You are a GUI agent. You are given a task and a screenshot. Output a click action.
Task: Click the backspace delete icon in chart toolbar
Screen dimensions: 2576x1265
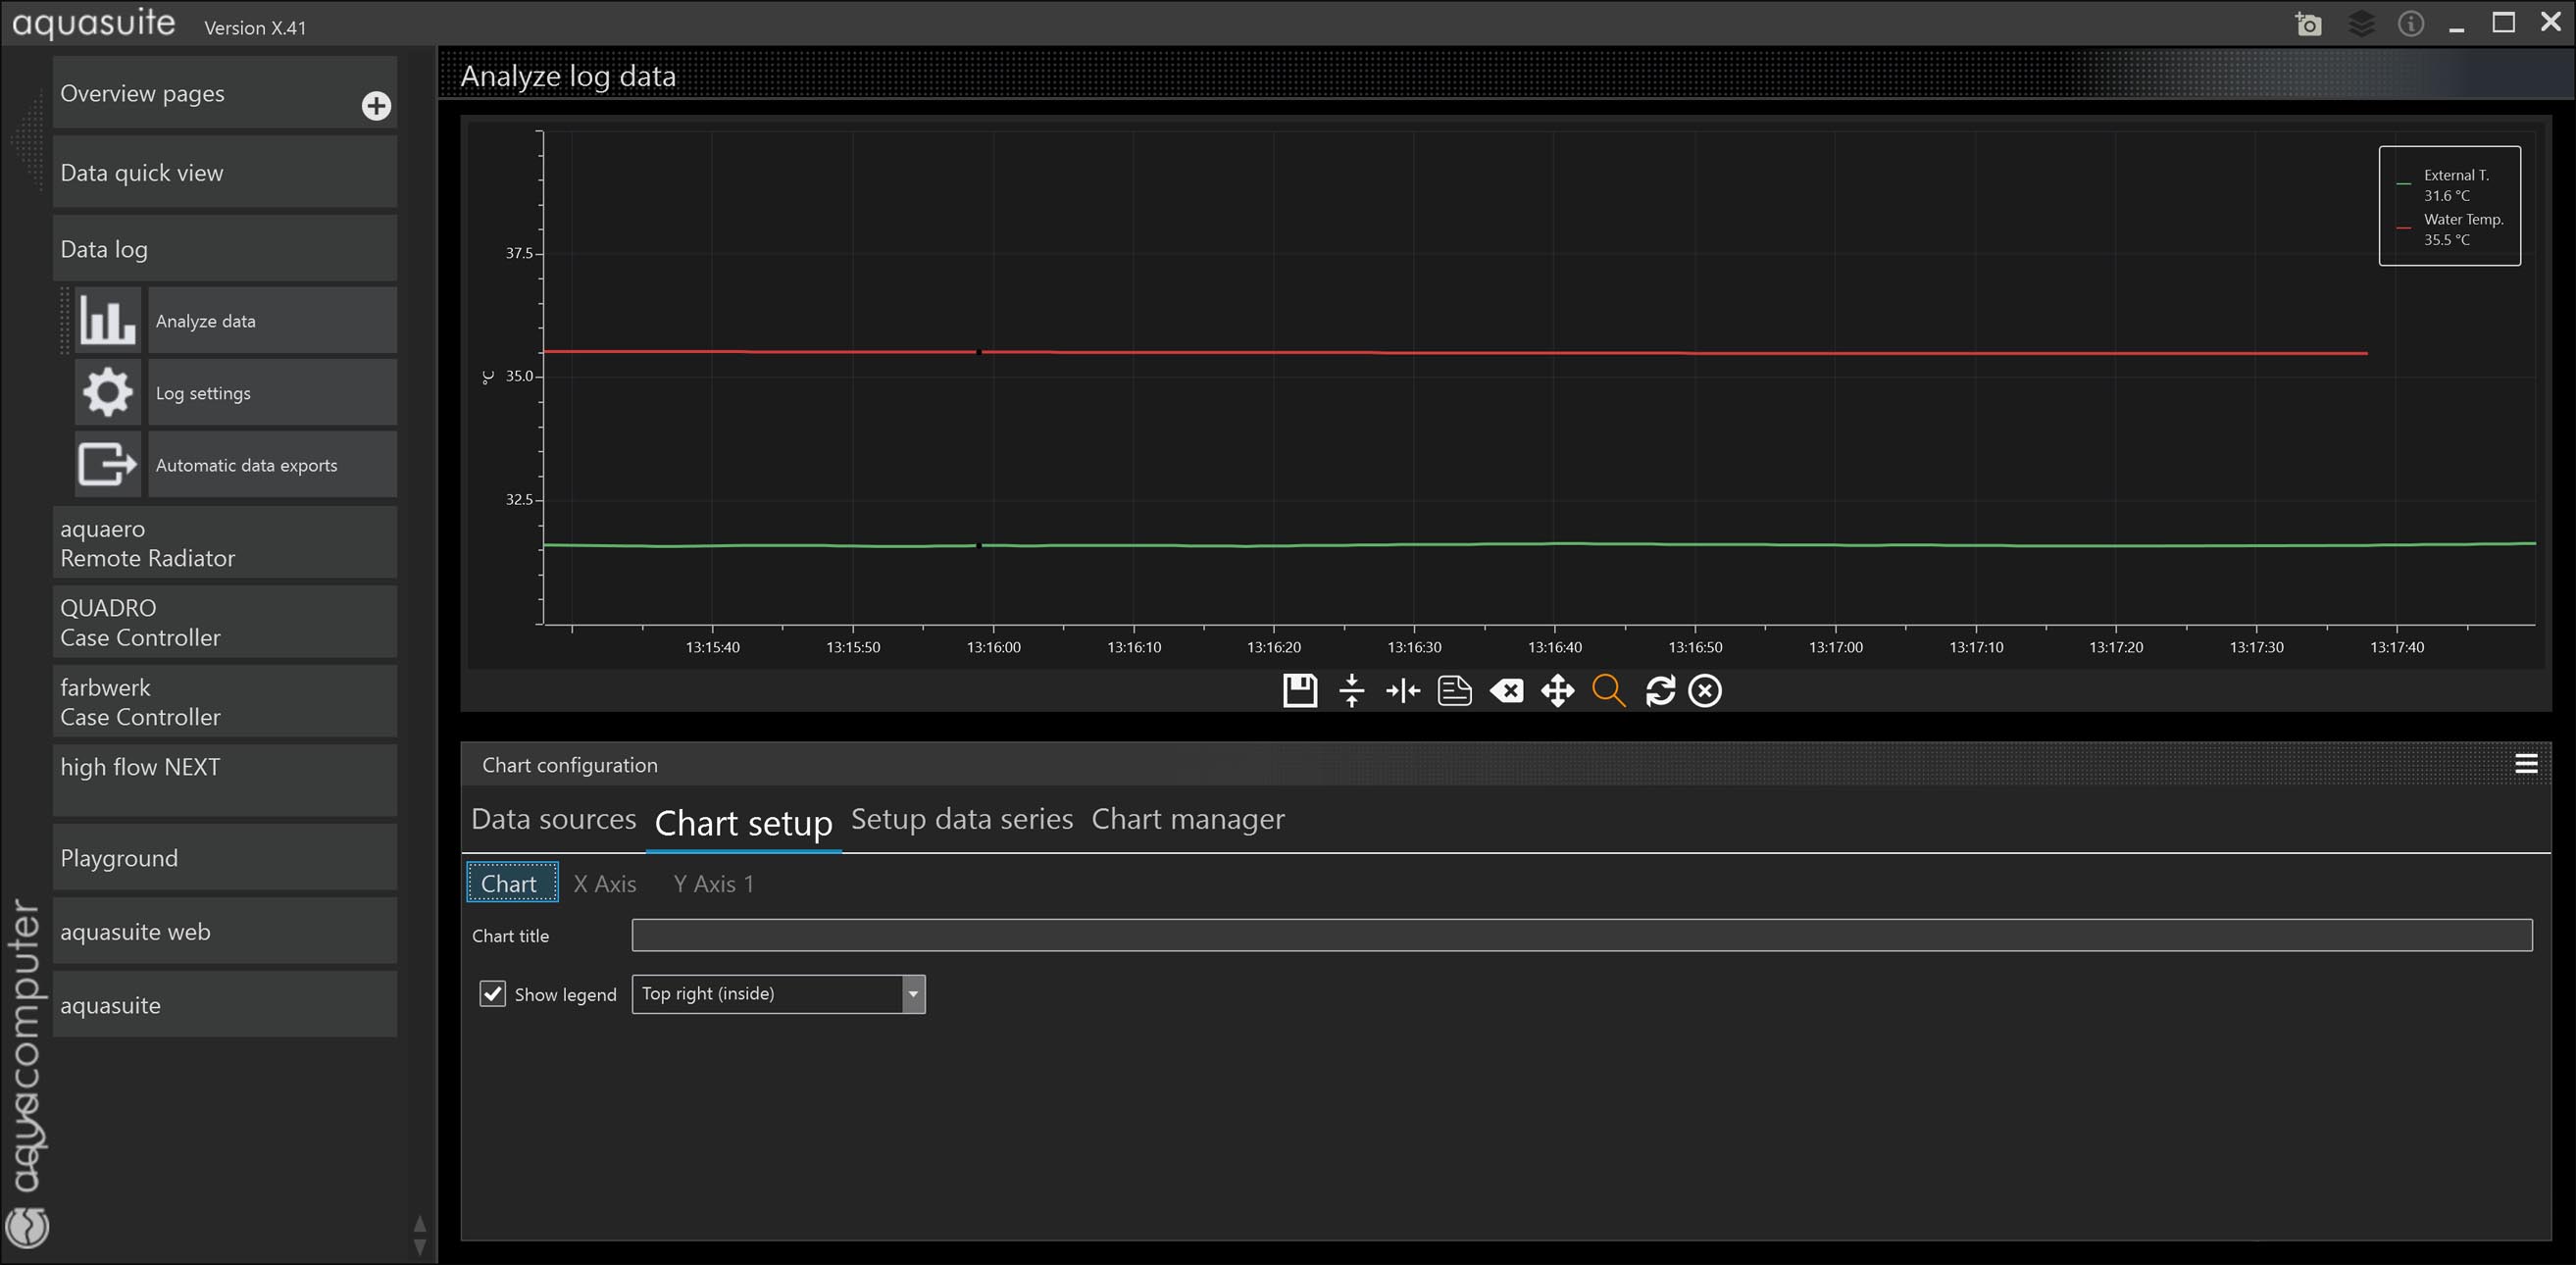tap(1506, 690)
